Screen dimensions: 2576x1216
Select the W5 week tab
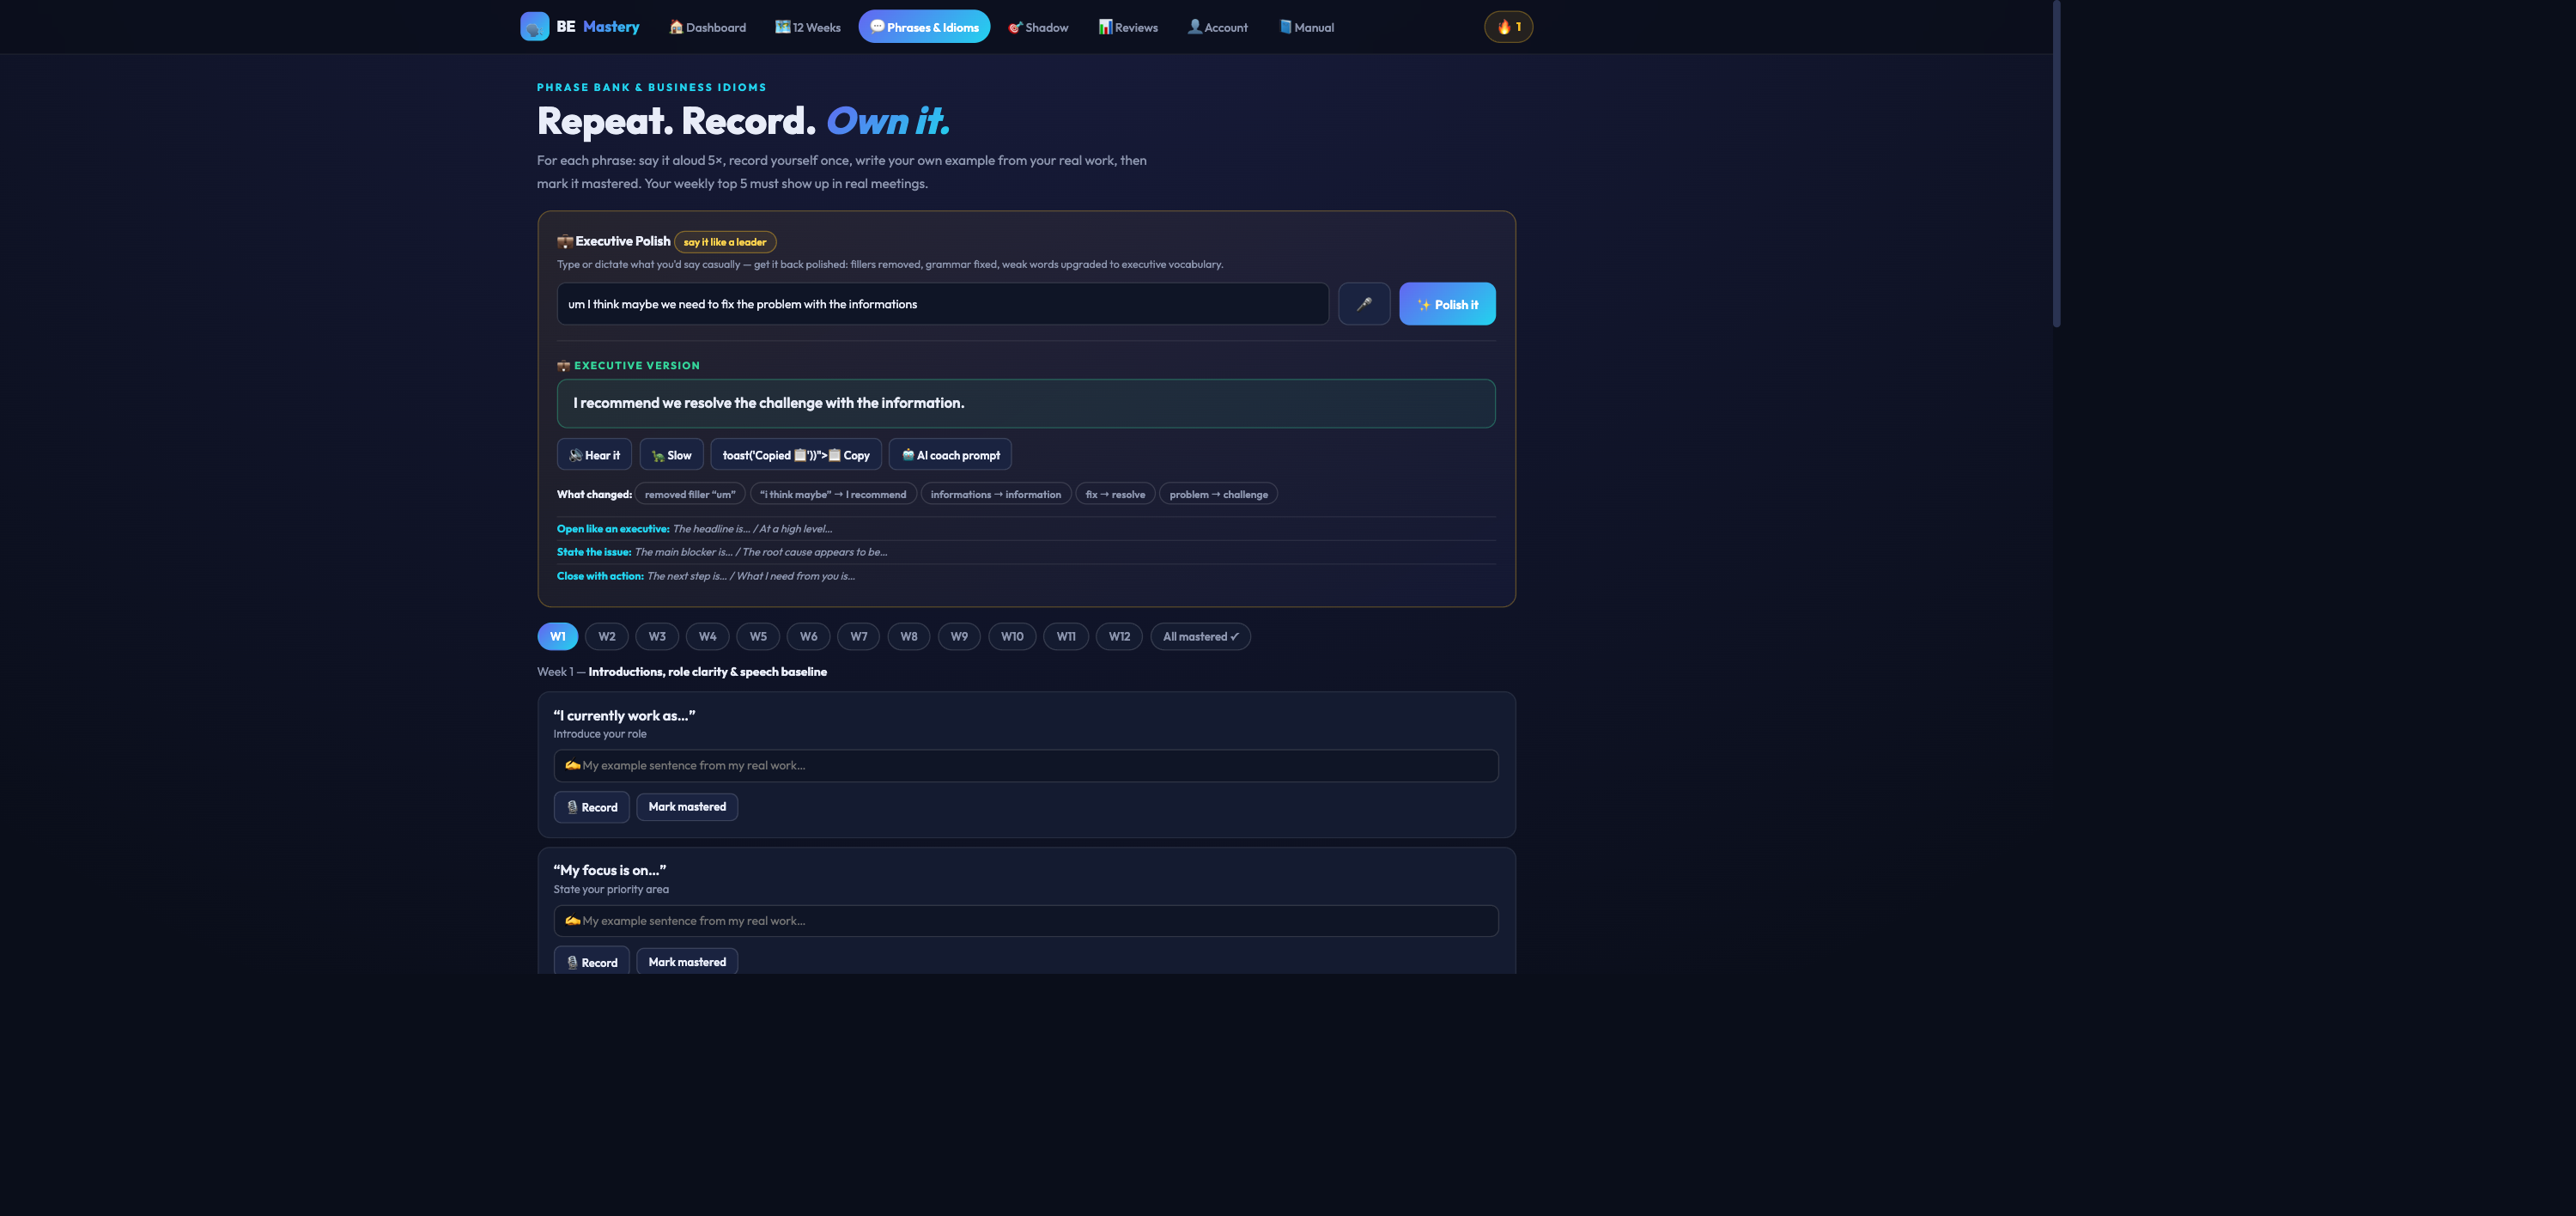[x=758, y=637]
